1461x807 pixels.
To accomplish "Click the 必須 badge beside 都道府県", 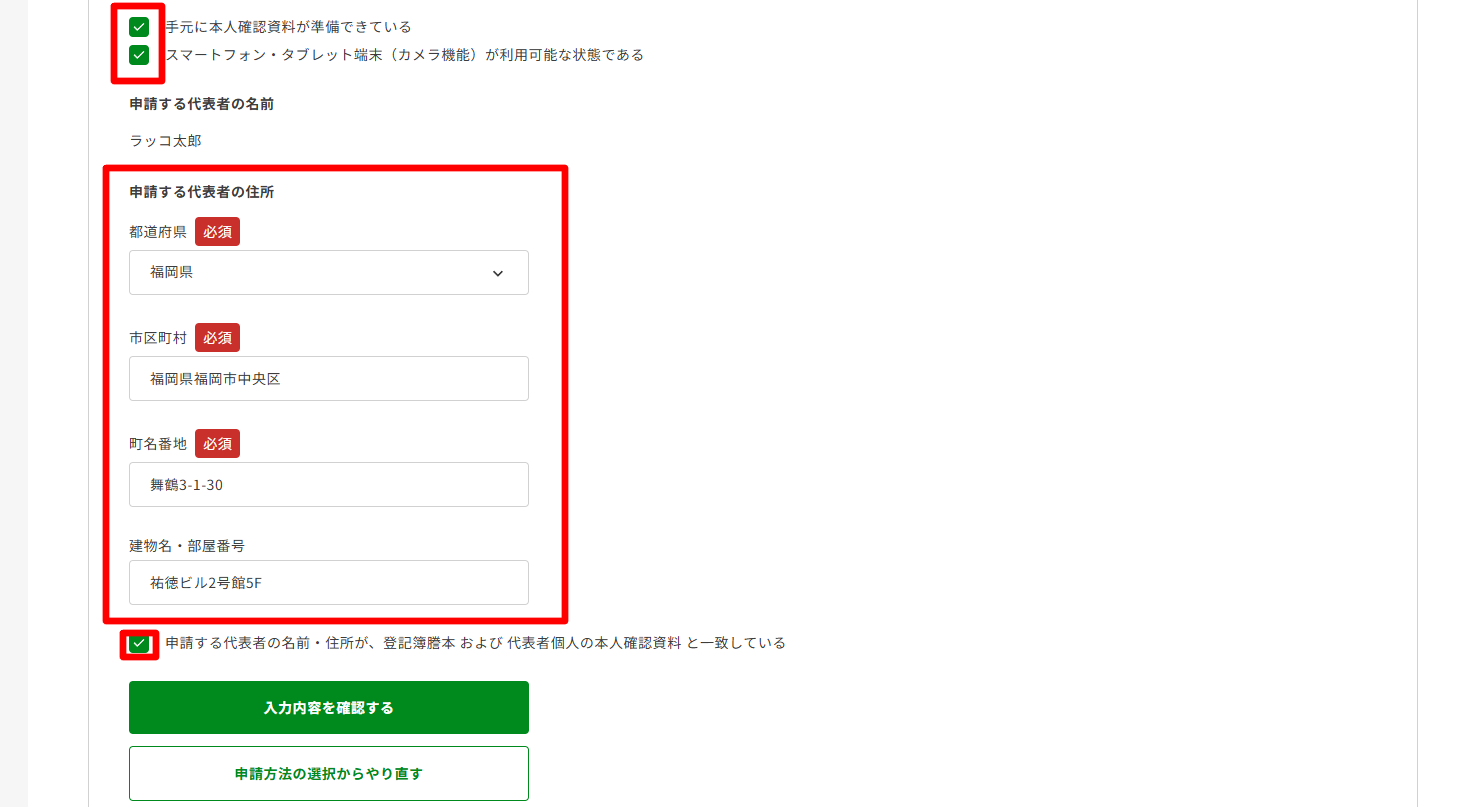I will [x=217, y=232].
